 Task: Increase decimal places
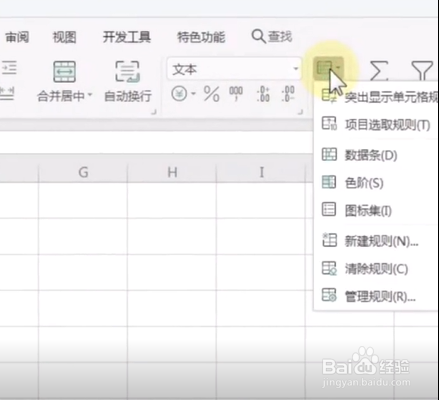pyautogui.click(x=263, y=94)
